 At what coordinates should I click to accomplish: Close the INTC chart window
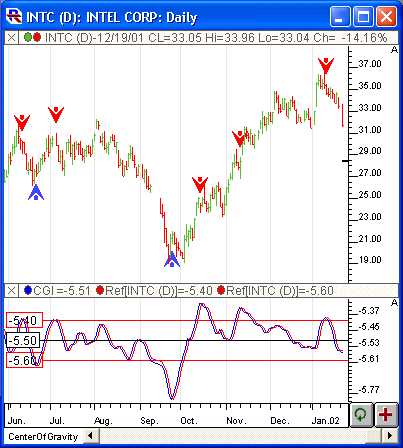click(386, 16)
